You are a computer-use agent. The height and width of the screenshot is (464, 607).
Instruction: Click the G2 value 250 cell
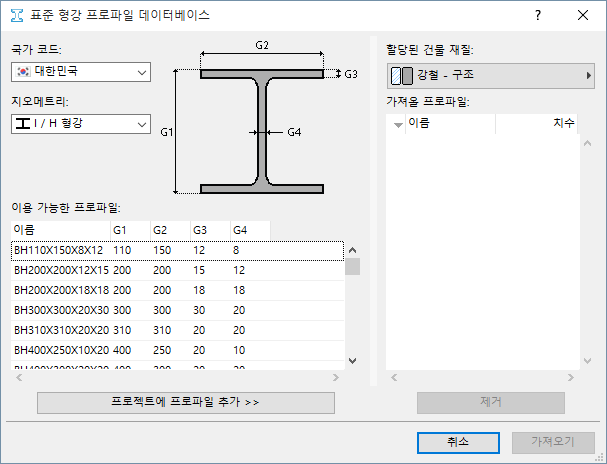point(162,351)
